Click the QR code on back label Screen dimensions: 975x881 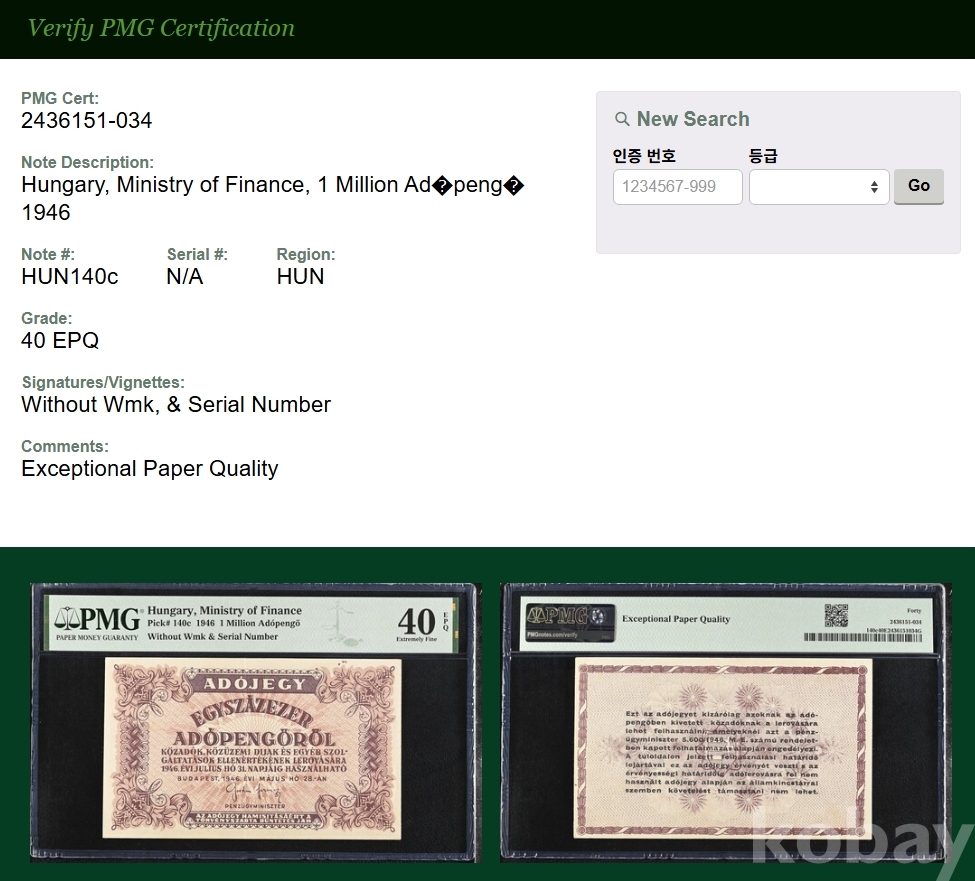[x=836, y=615]
